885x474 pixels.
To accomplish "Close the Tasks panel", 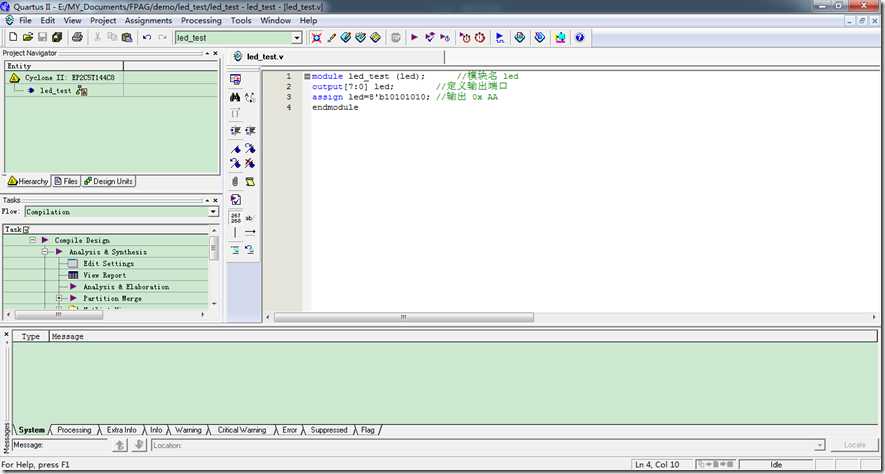I will pos(216,200).
